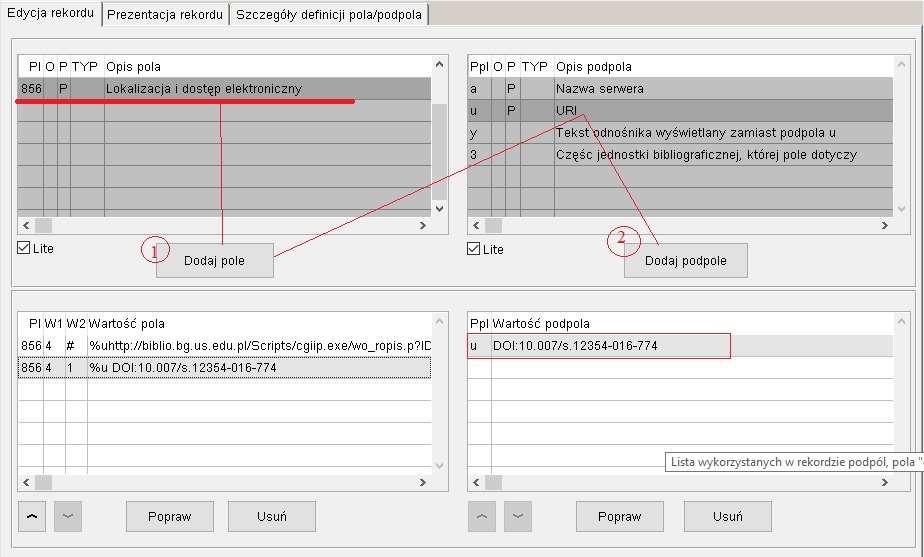Screen dimensions: 924x557
Task: Select subfield y Tekst odnośnika row
Action: 680,133
